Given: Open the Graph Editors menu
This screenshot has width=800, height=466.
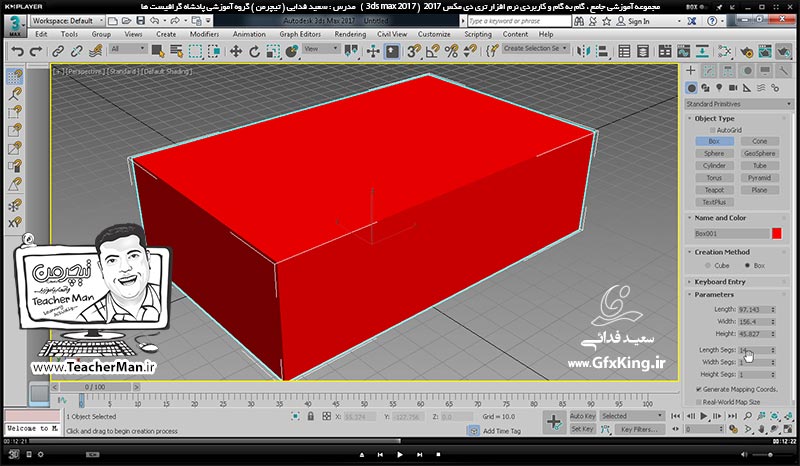Looking at the screenshot, I should point(300,34).
